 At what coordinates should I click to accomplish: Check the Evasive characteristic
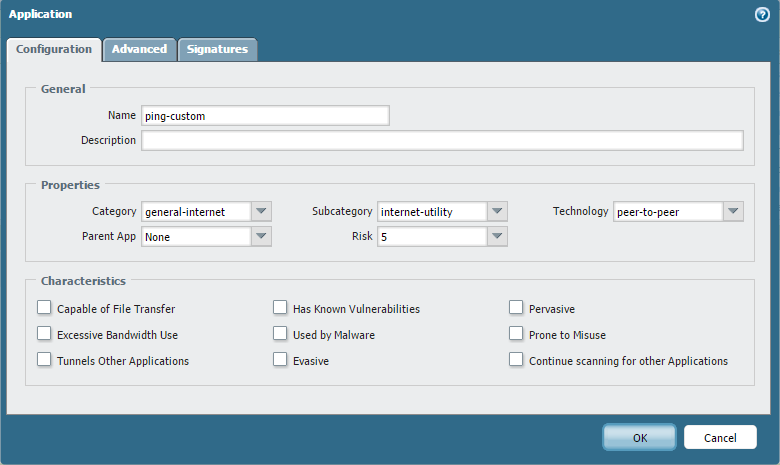tap(280, 360)
